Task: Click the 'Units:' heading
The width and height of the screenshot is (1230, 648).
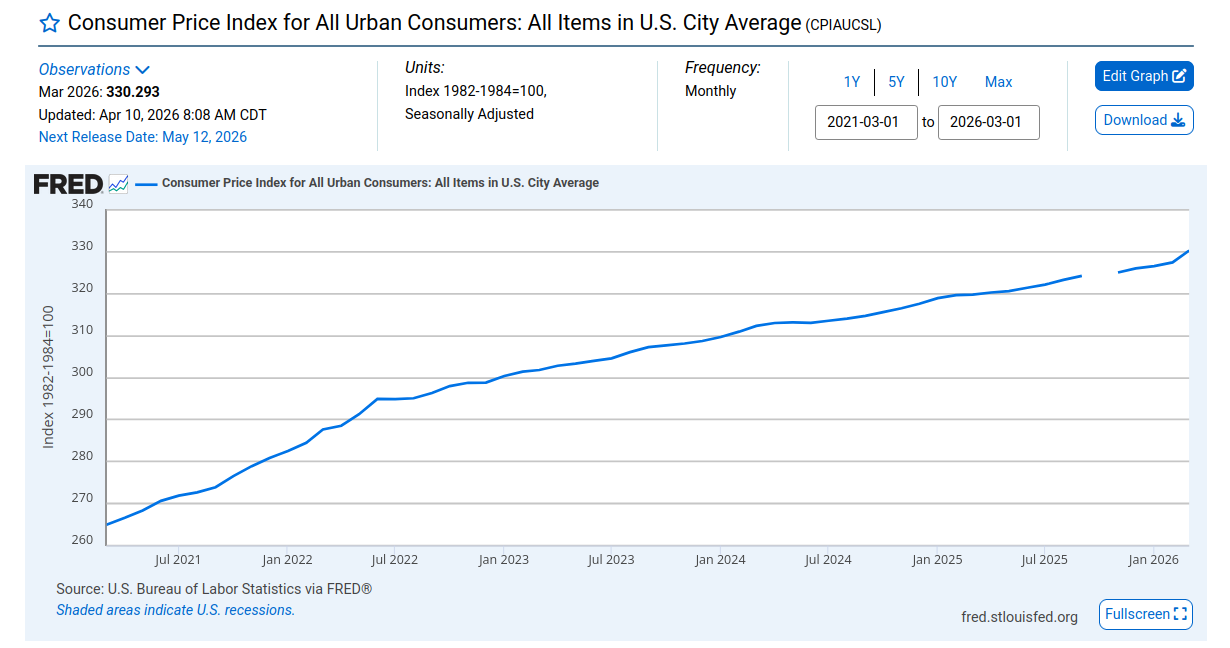Action: pyautogui.click(x=424, y=68)
